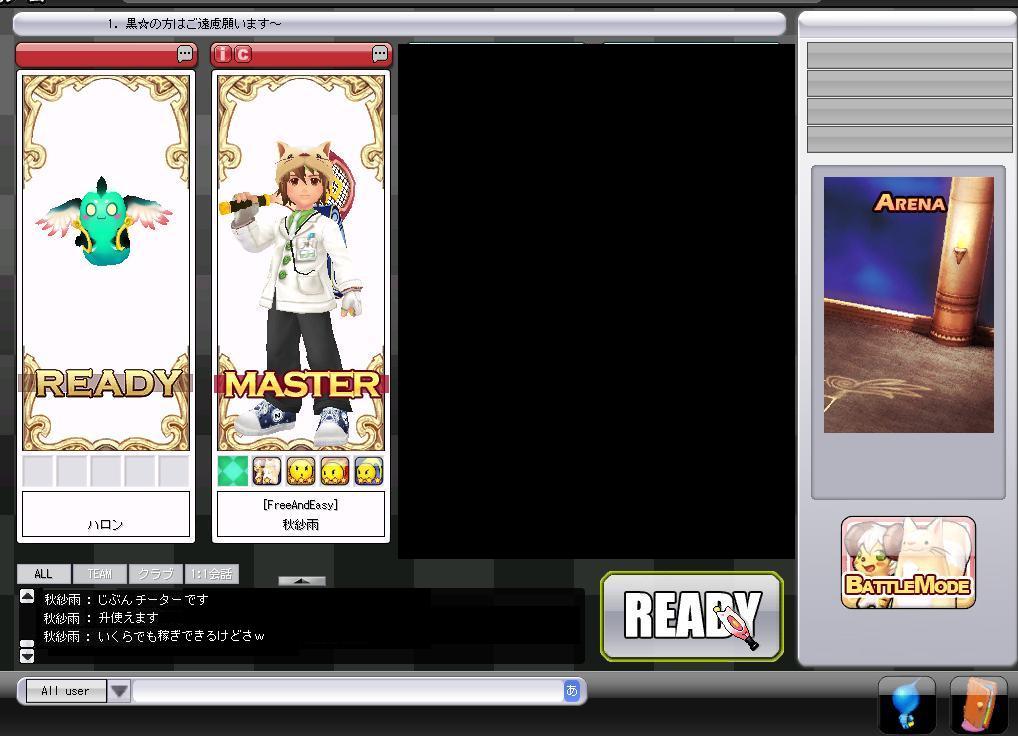Switch to the クラブ chat tab
Image resolution: width=1018 pixels, height=736 pixels.
[155, 574]
